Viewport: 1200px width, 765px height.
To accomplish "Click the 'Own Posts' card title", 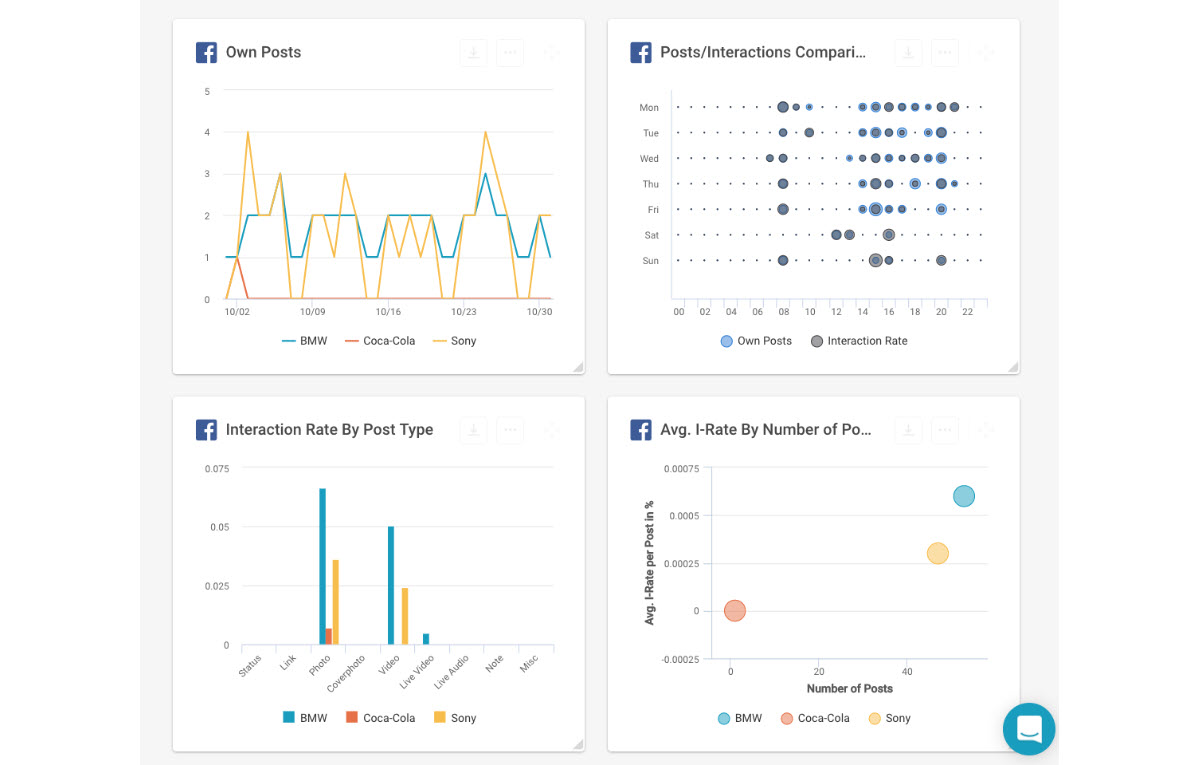I will [263, 52].
